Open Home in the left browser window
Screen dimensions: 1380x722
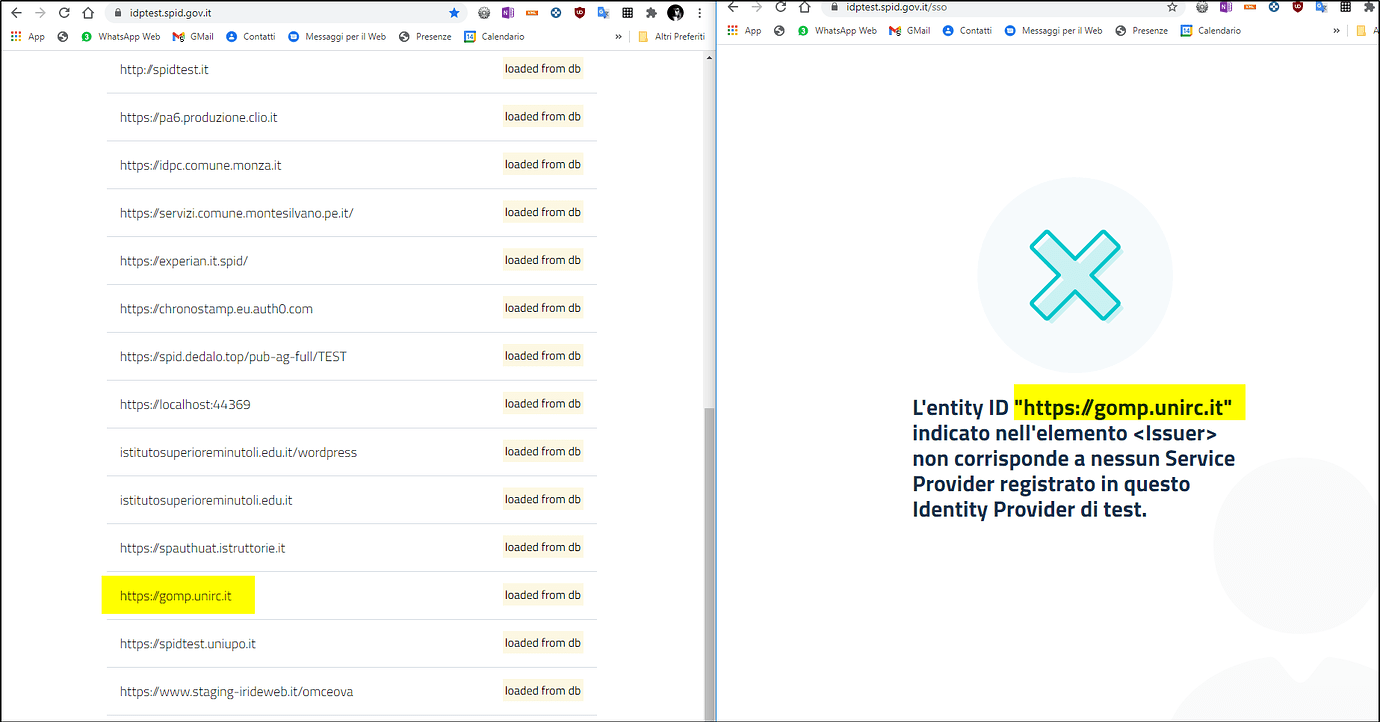coord(88,13)
